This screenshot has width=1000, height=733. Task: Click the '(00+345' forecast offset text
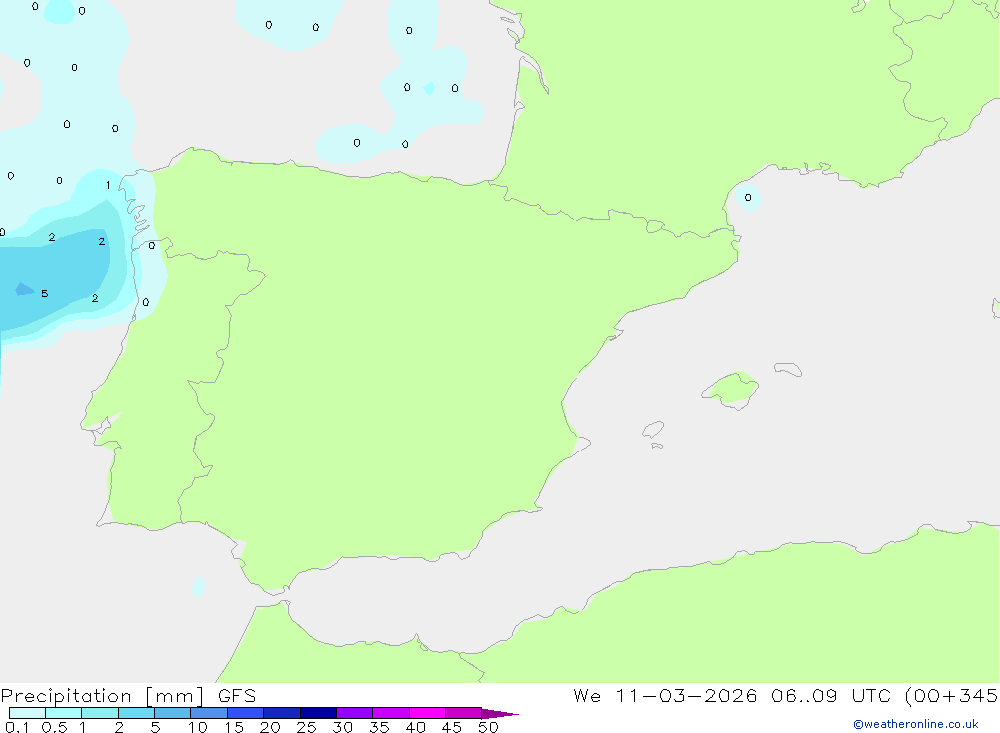click(952, 696)
